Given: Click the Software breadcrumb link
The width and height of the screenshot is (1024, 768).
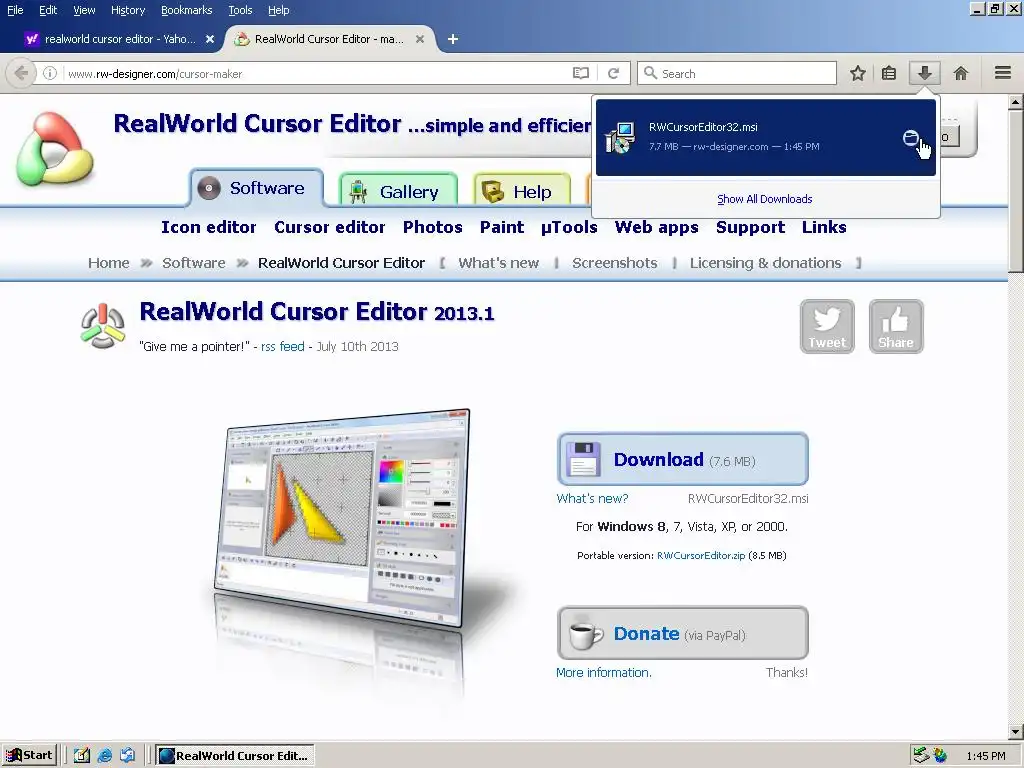Looking at the screenshot, I should [x=193, y=263].
